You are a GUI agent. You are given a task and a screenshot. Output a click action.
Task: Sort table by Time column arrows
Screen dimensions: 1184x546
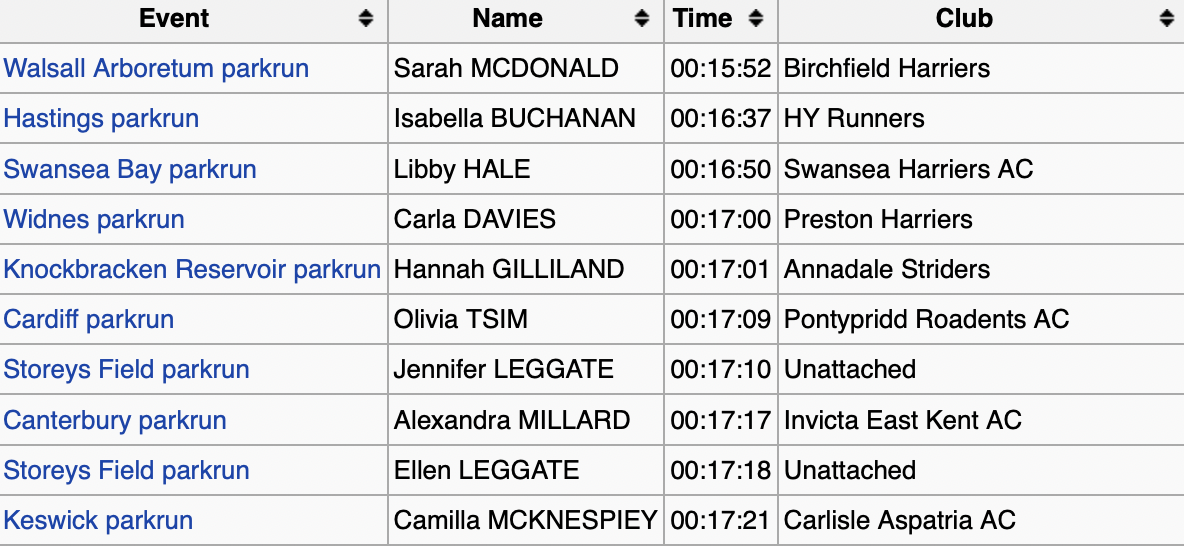click(756, 19)
